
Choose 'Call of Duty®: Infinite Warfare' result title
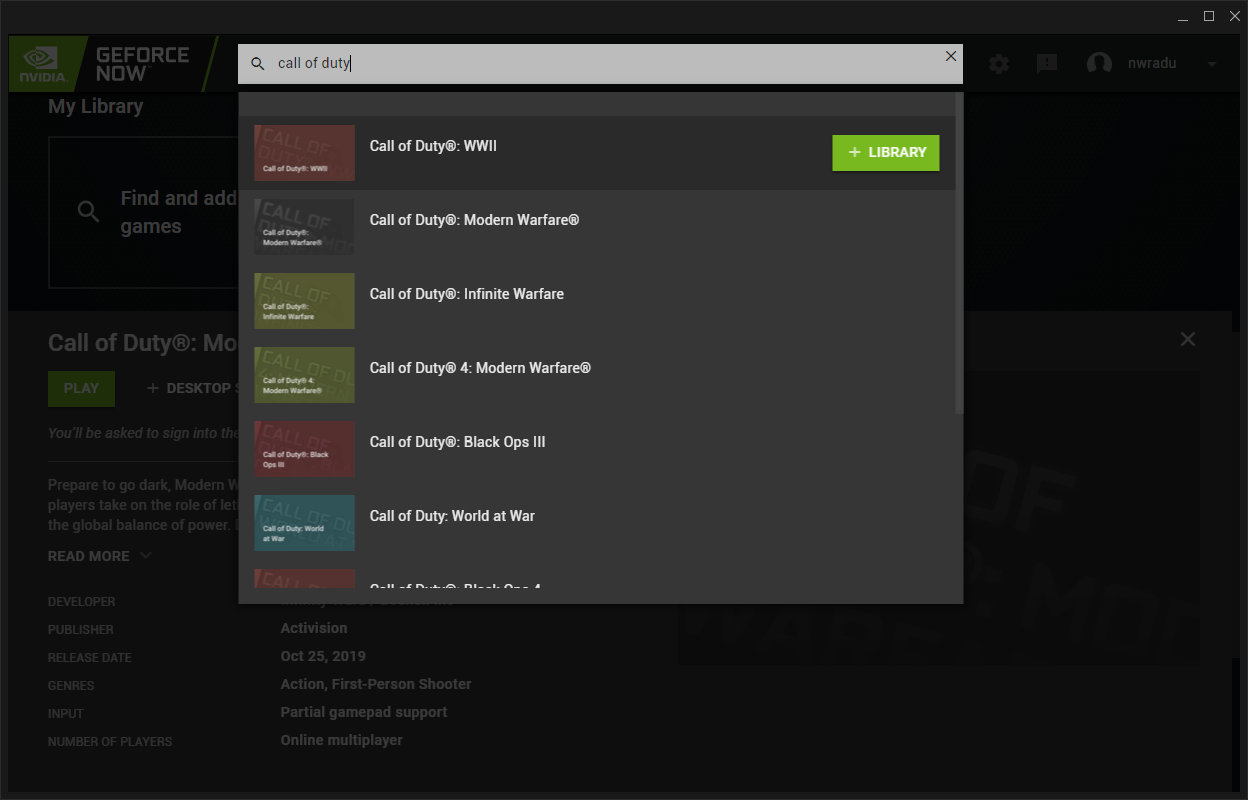pos(467,294)
